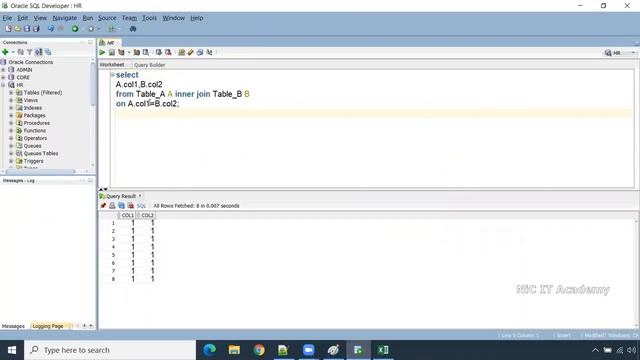
Task: Open Google Chrome from the taskbar
Action: (259, 350)
